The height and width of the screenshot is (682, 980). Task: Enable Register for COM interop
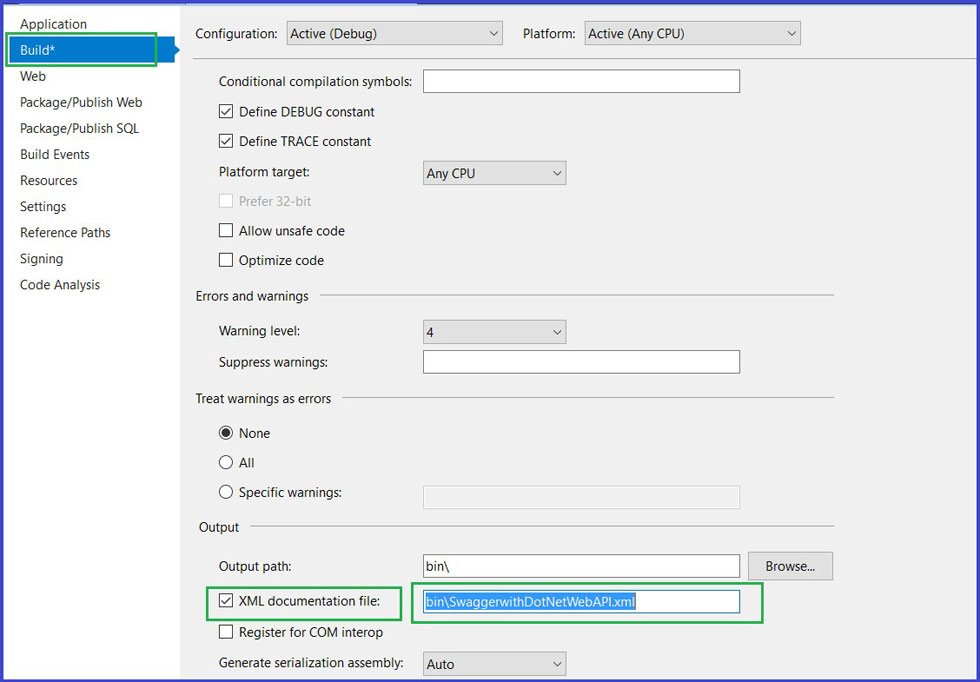click(226, 632)
